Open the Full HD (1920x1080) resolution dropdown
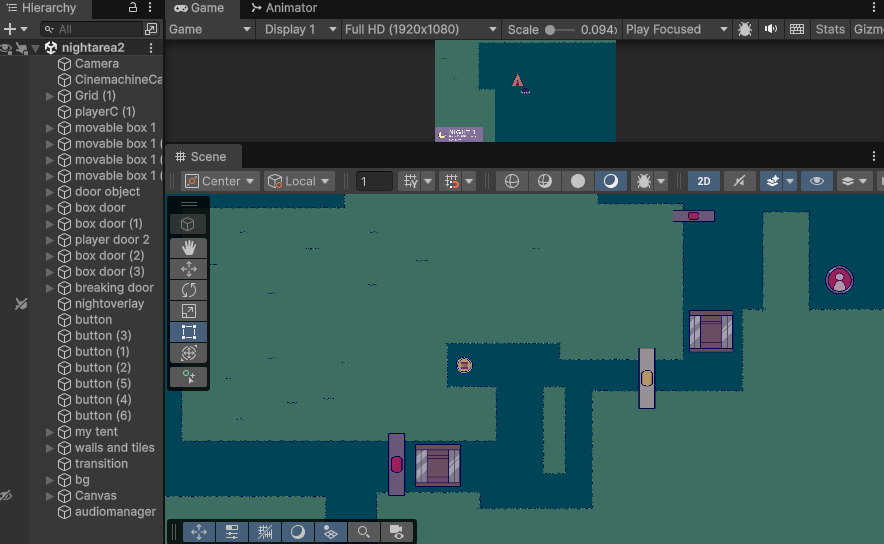Viewport: 884px width, 544px height. (420, 29)
